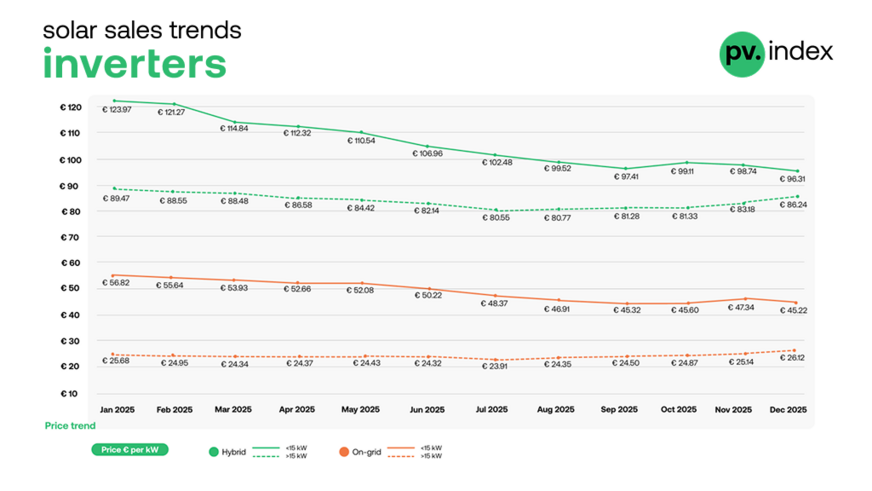Select the Jan 2025 Hybrid point at € 123.97
The width and height of the screenshot is (872, 491).
tap(113, 101)
